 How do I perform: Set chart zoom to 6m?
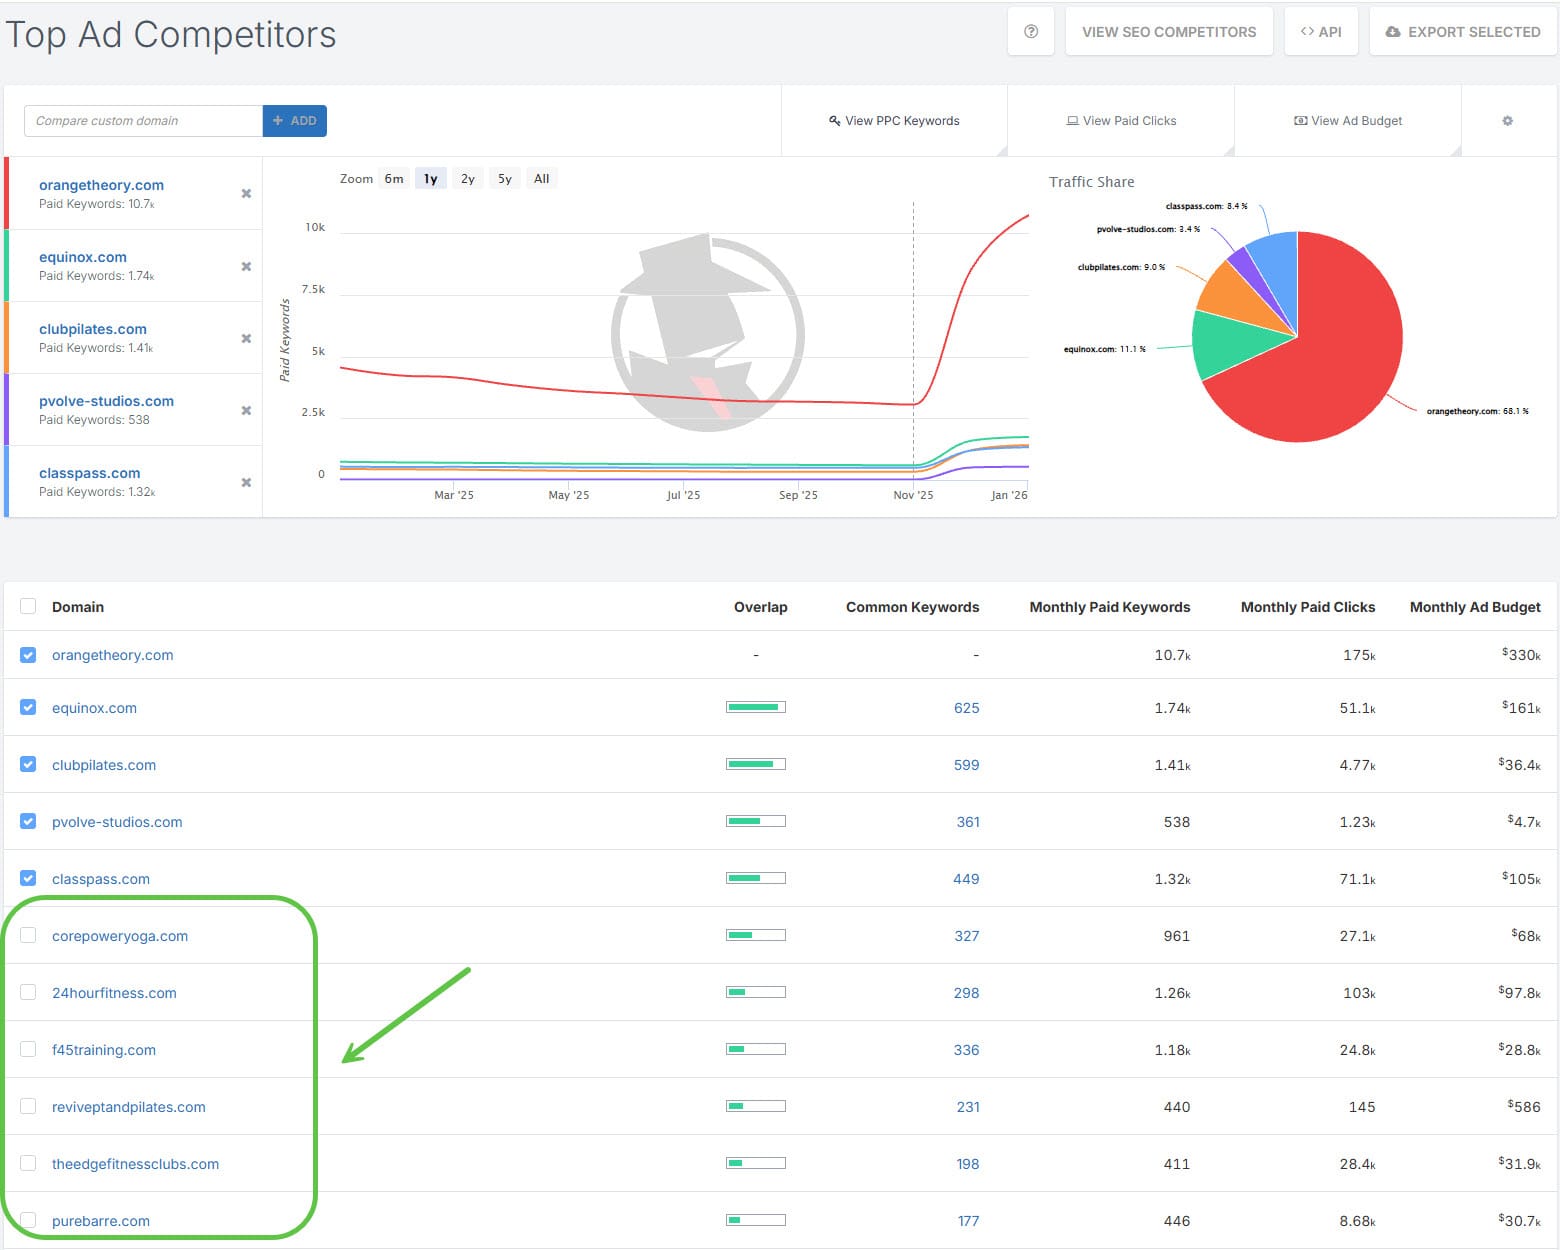tap(394, 179)
